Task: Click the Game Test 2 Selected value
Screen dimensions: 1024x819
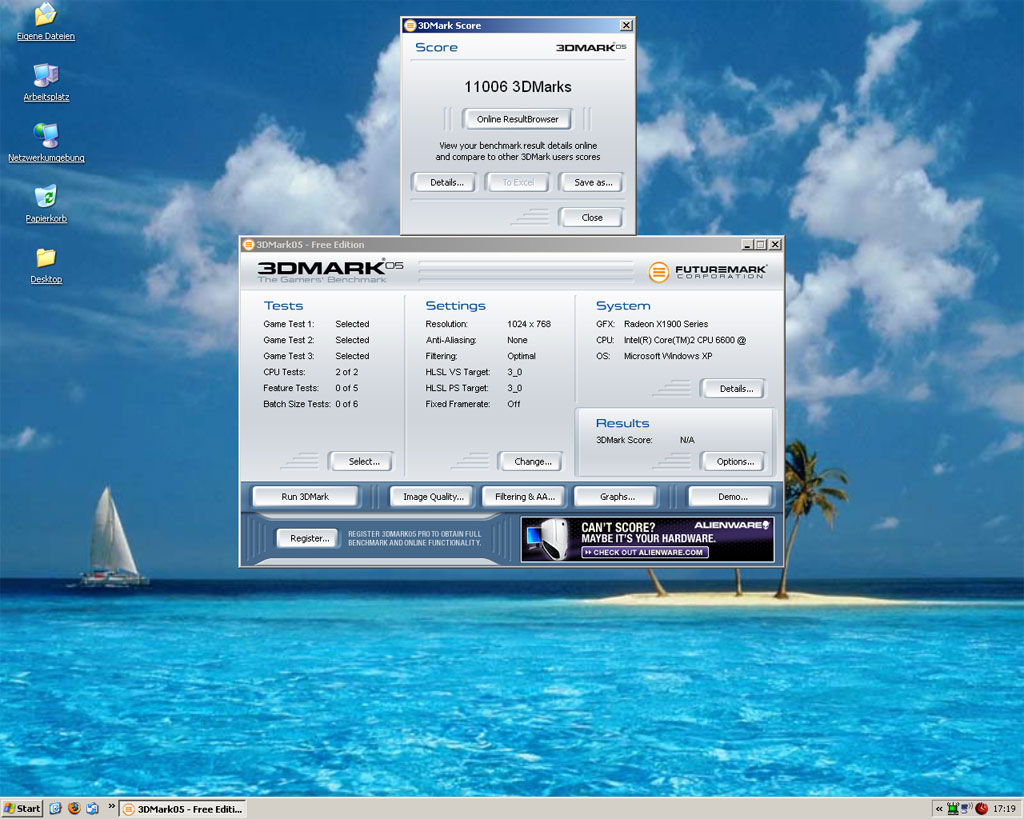Action: tap(352, 340)
